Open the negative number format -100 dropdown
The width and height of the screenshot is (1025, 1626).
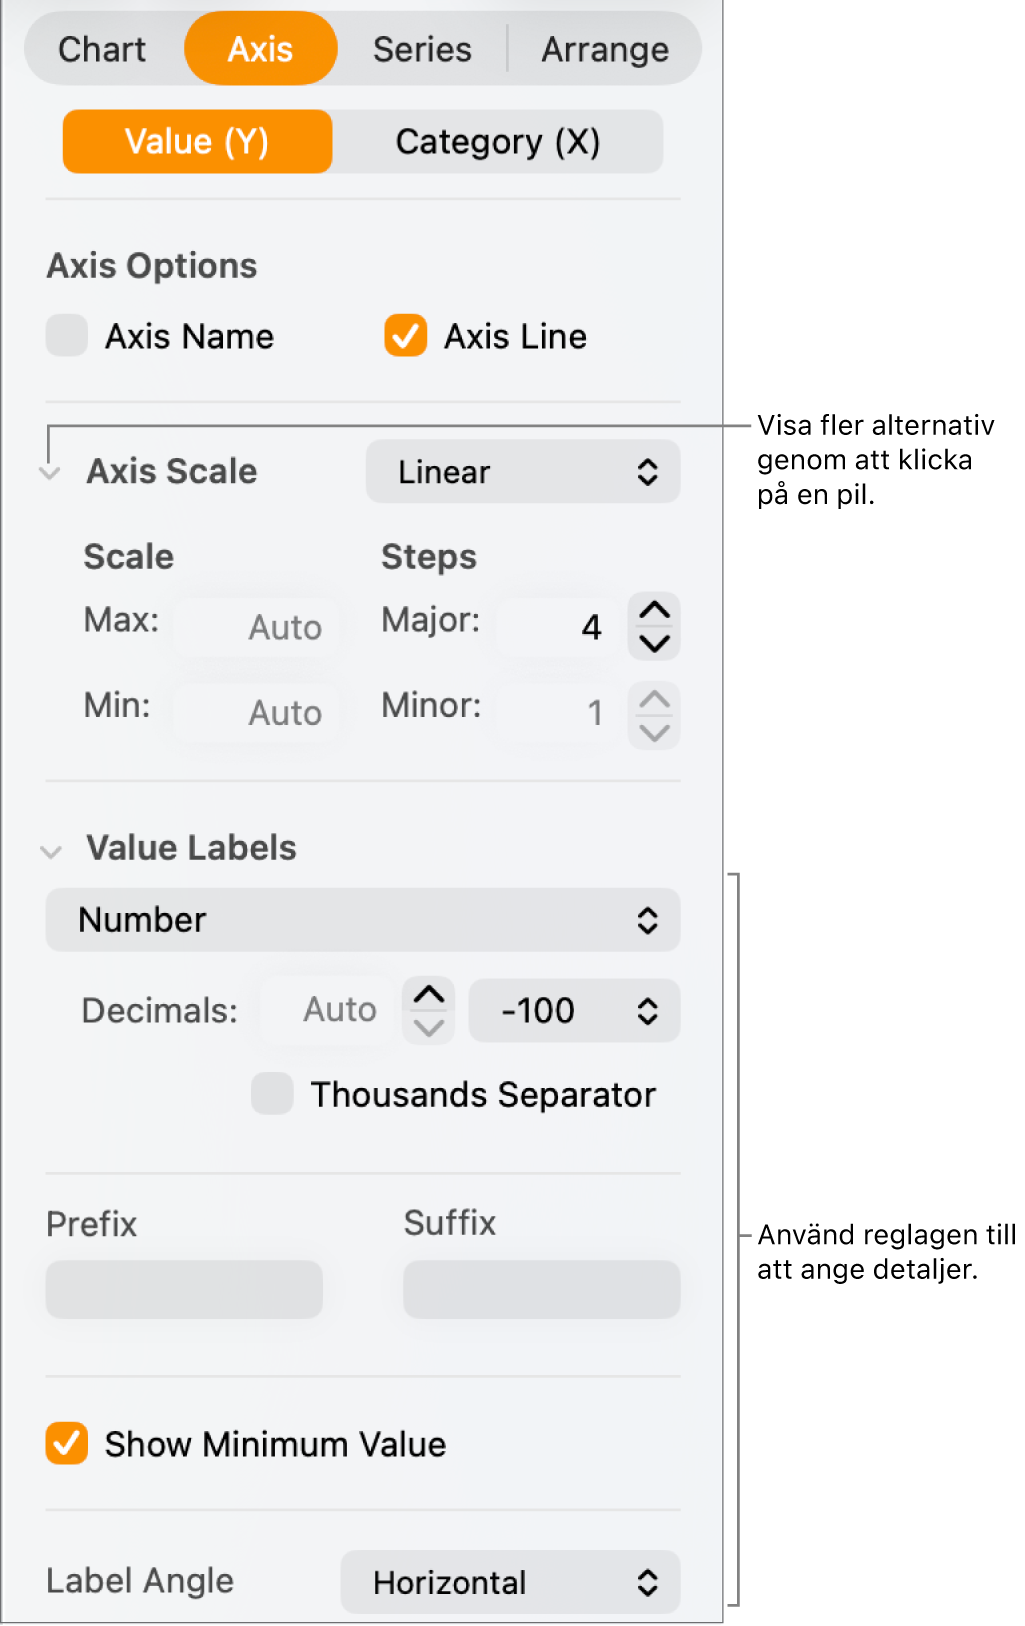pos(574,1011)
